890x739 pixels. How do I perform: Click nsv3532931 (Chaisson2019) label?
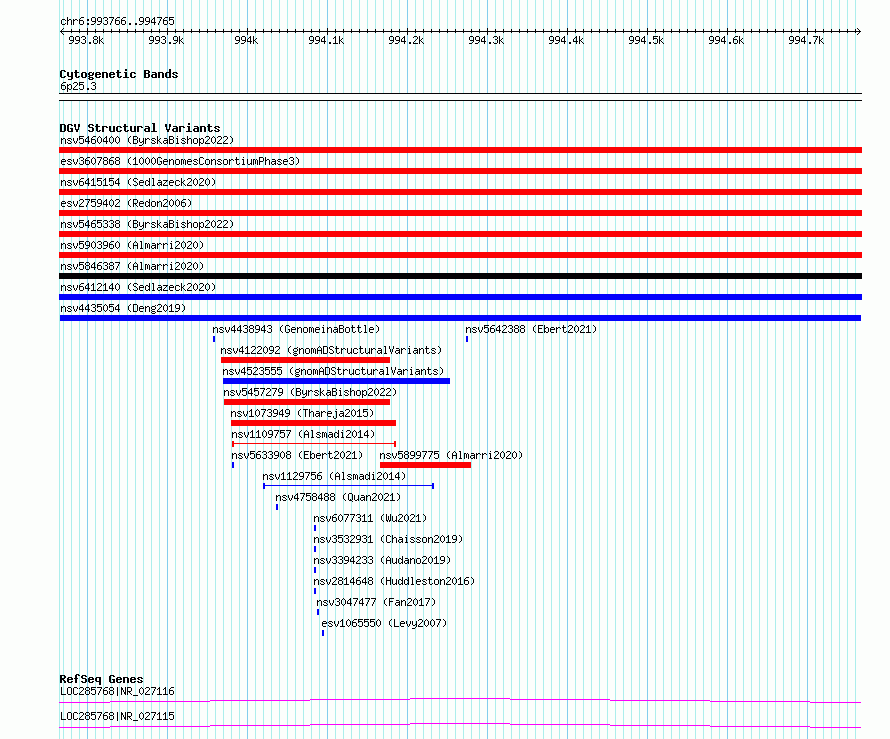388,539
